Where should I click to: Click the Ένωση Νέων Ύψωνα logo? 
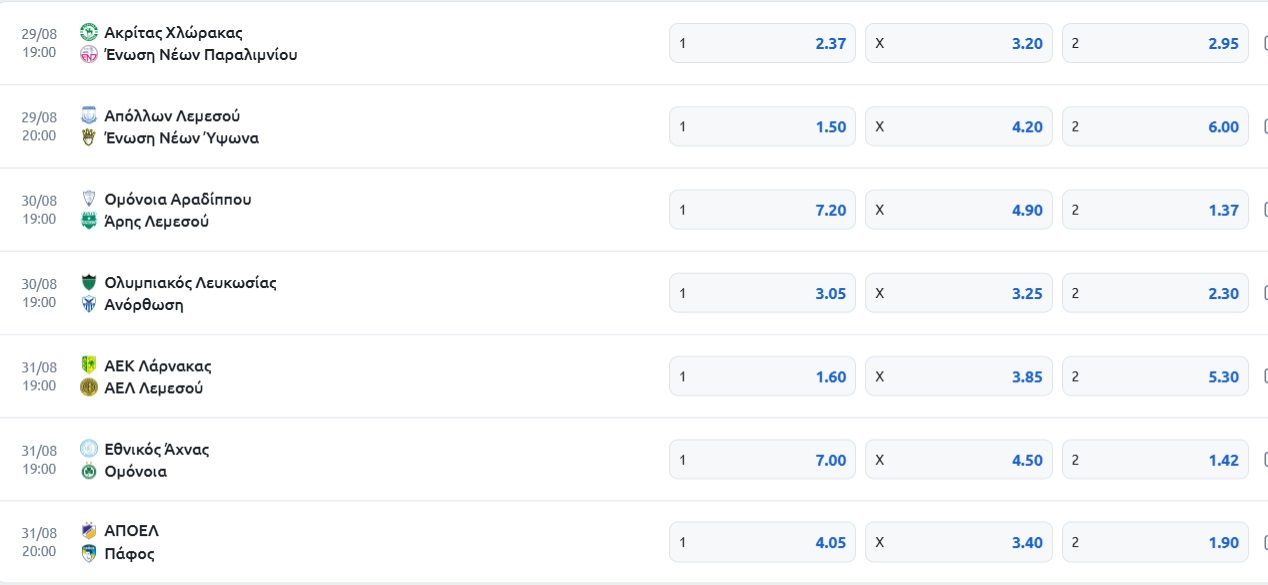click(x=89, y=138)
